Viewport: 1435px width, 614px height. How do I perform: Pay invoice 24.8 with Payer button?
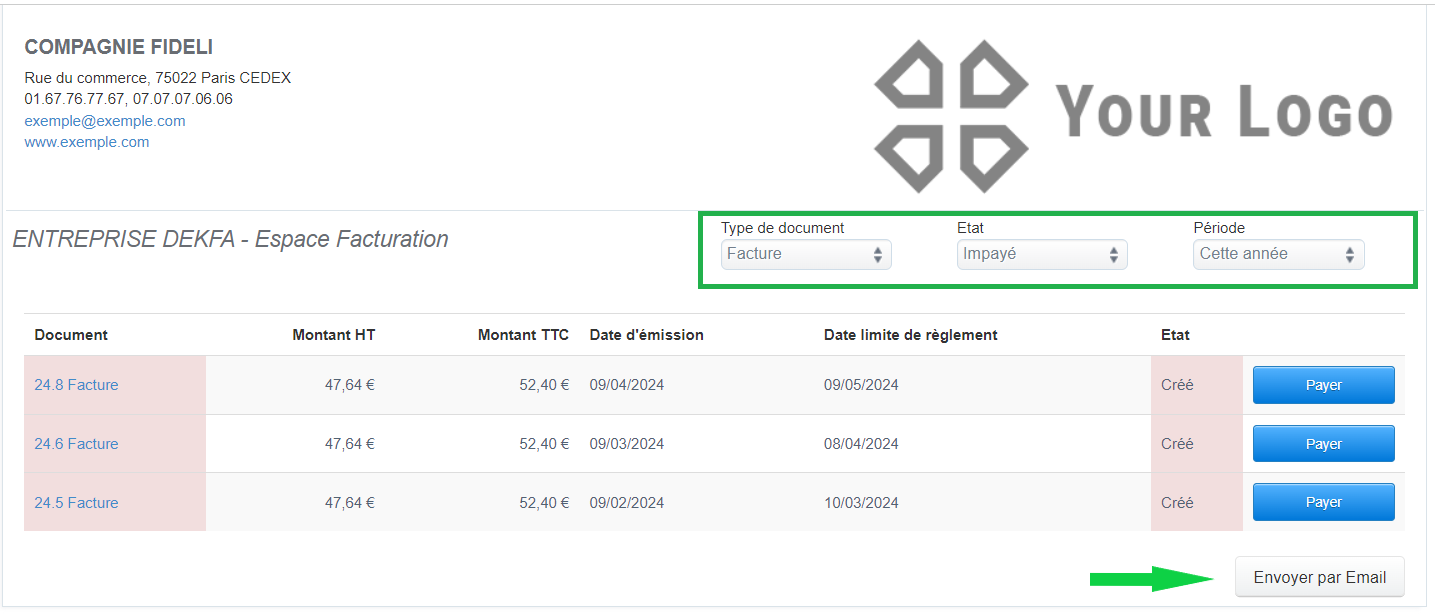pos(1324,385)
